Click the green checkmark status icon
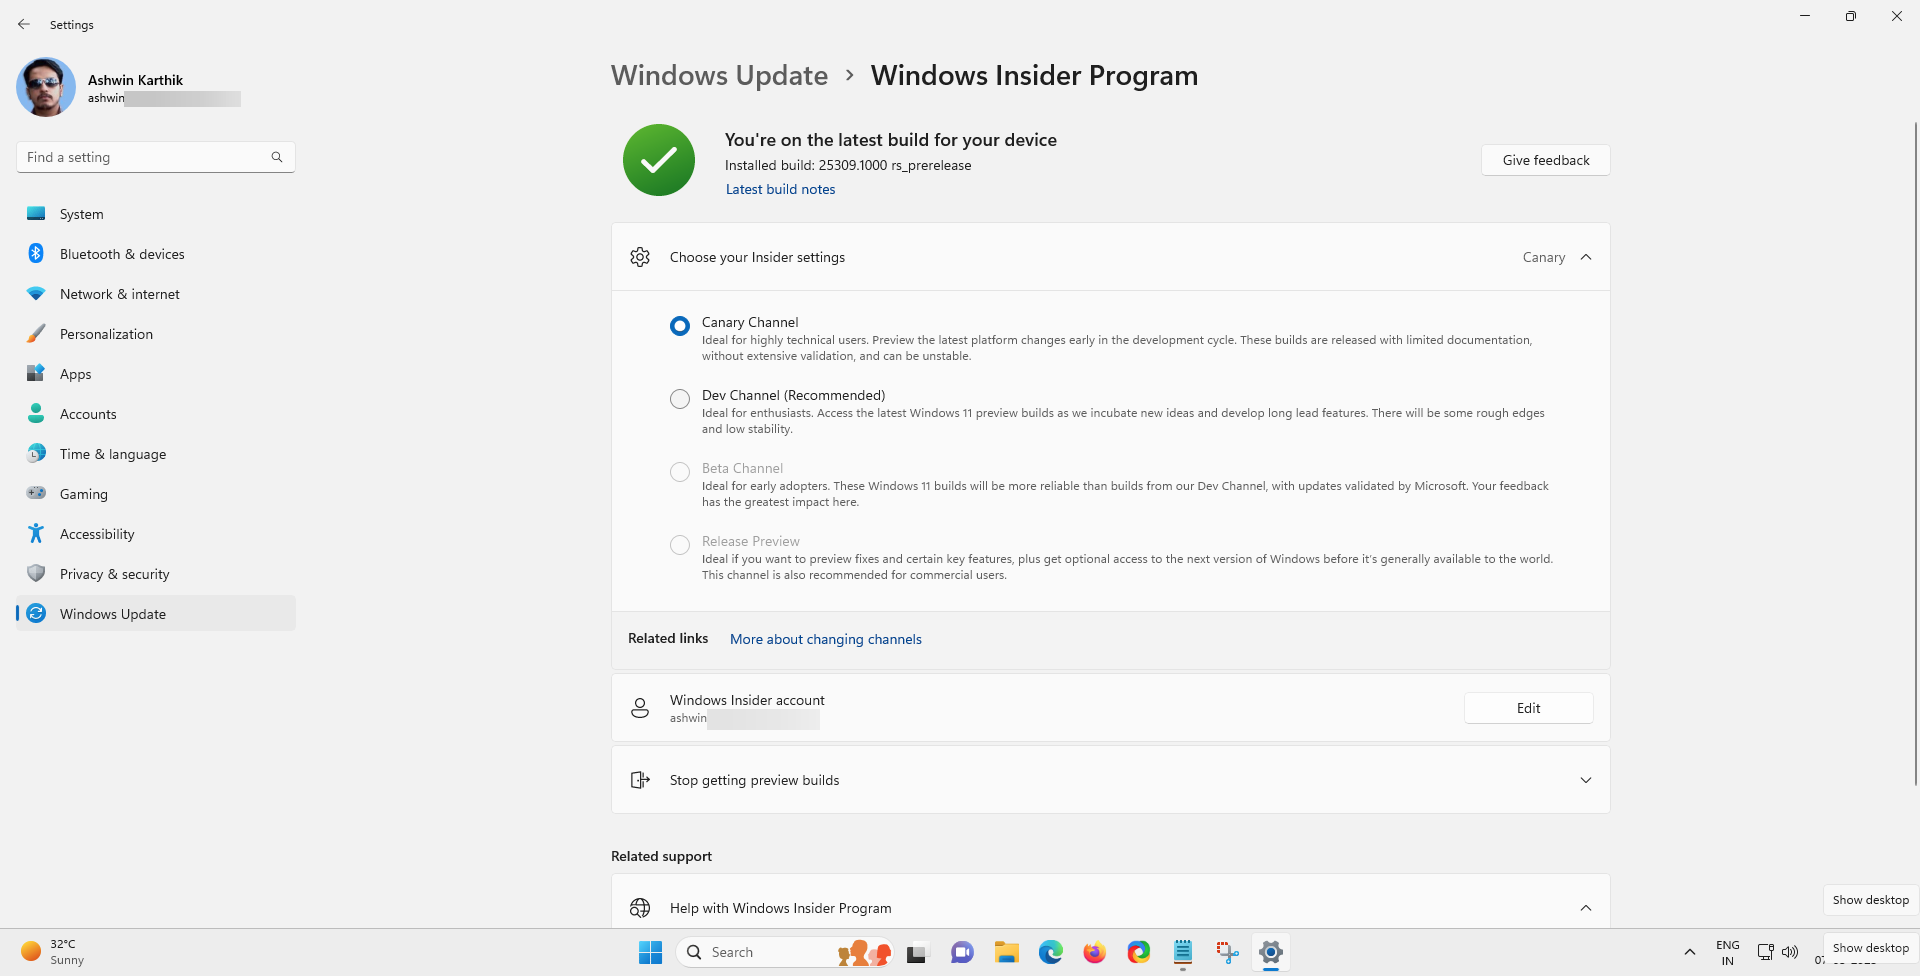 (659, 160)
